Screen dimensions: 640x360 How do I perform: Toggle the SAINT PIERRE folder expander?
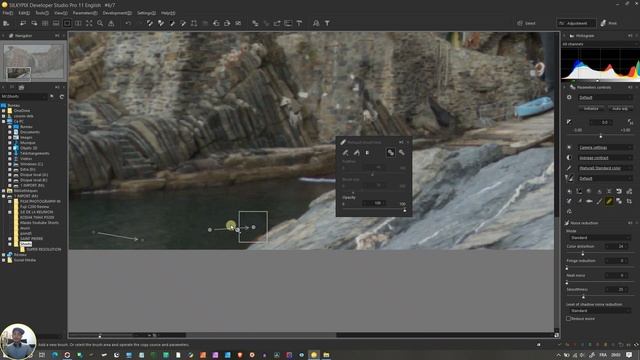pos(10,238)
